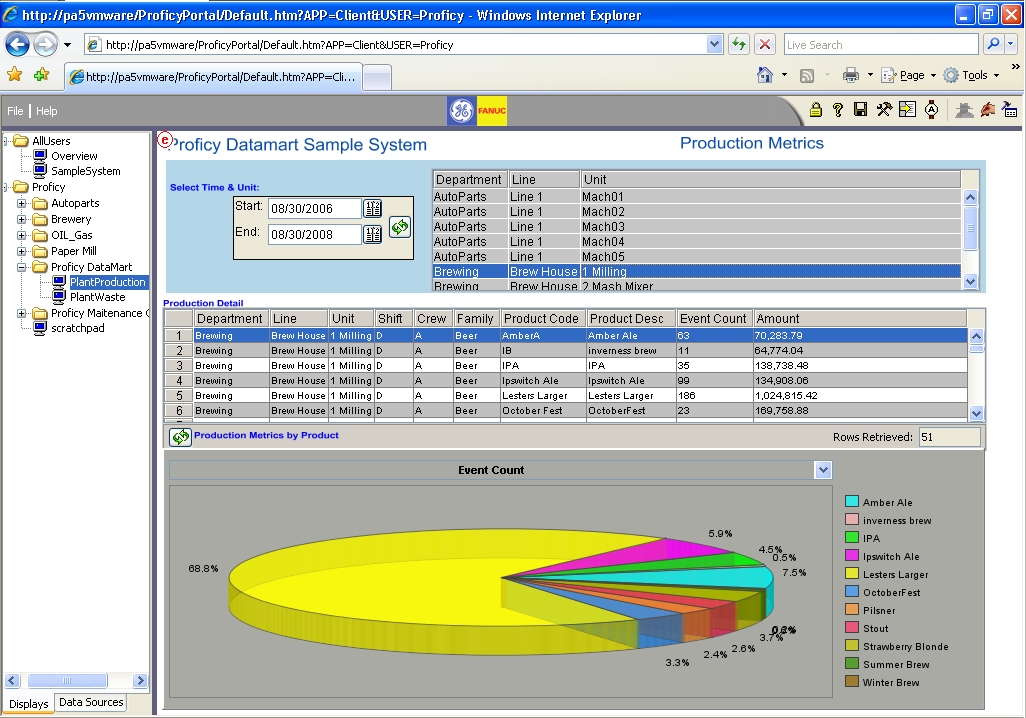
Task: Click the Rows Retrieved value box
Action: [x=949, y=437]
